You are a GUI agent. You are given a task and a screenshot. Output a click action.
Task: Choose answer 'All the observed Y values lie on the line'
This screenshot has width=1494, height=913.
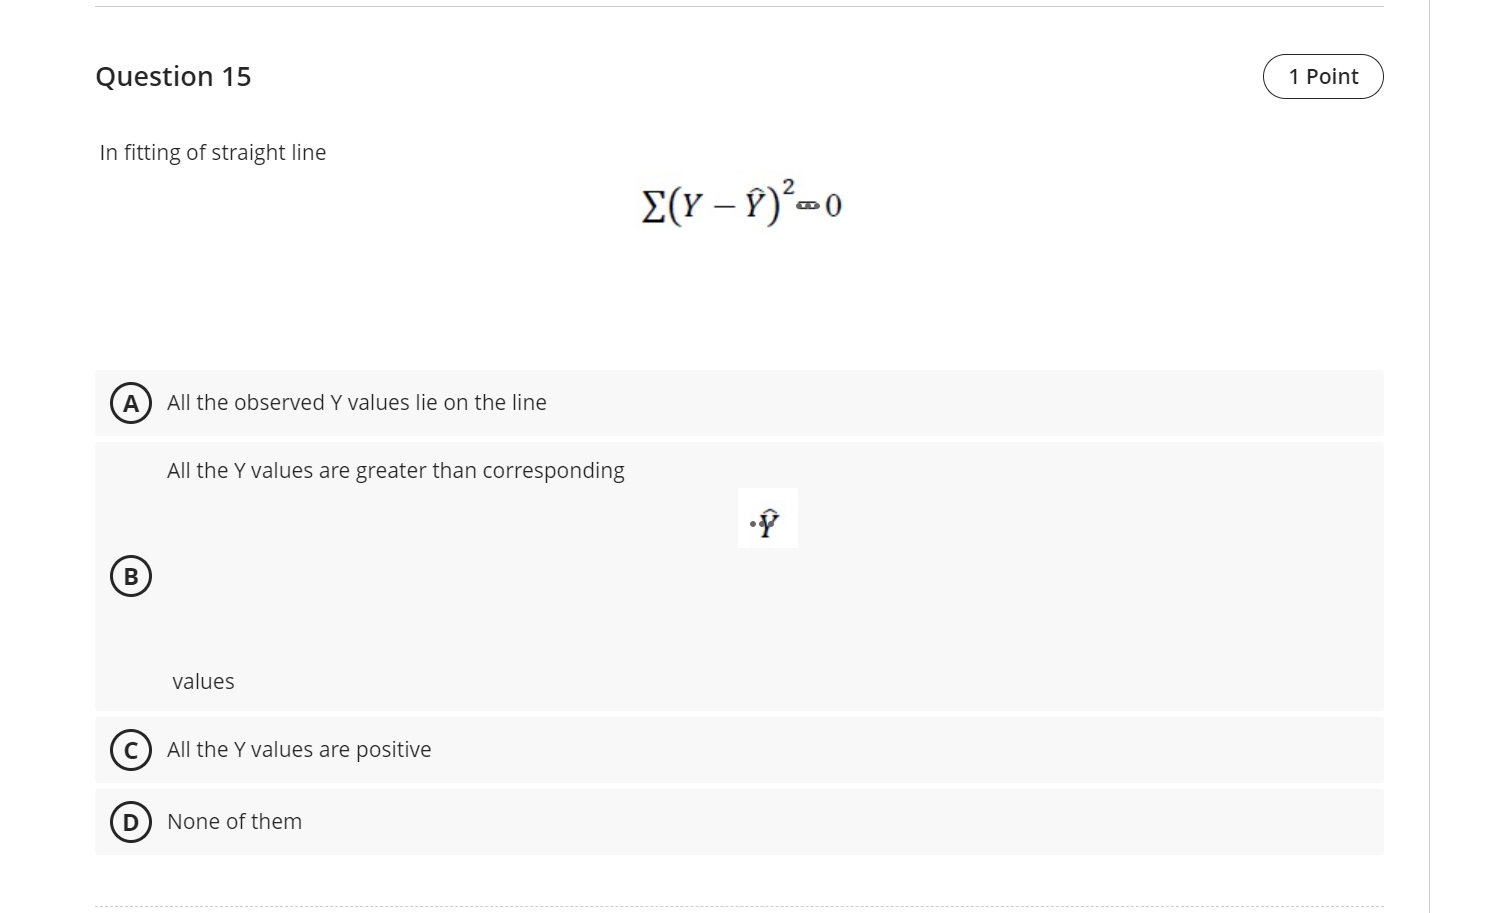point(356,402)
